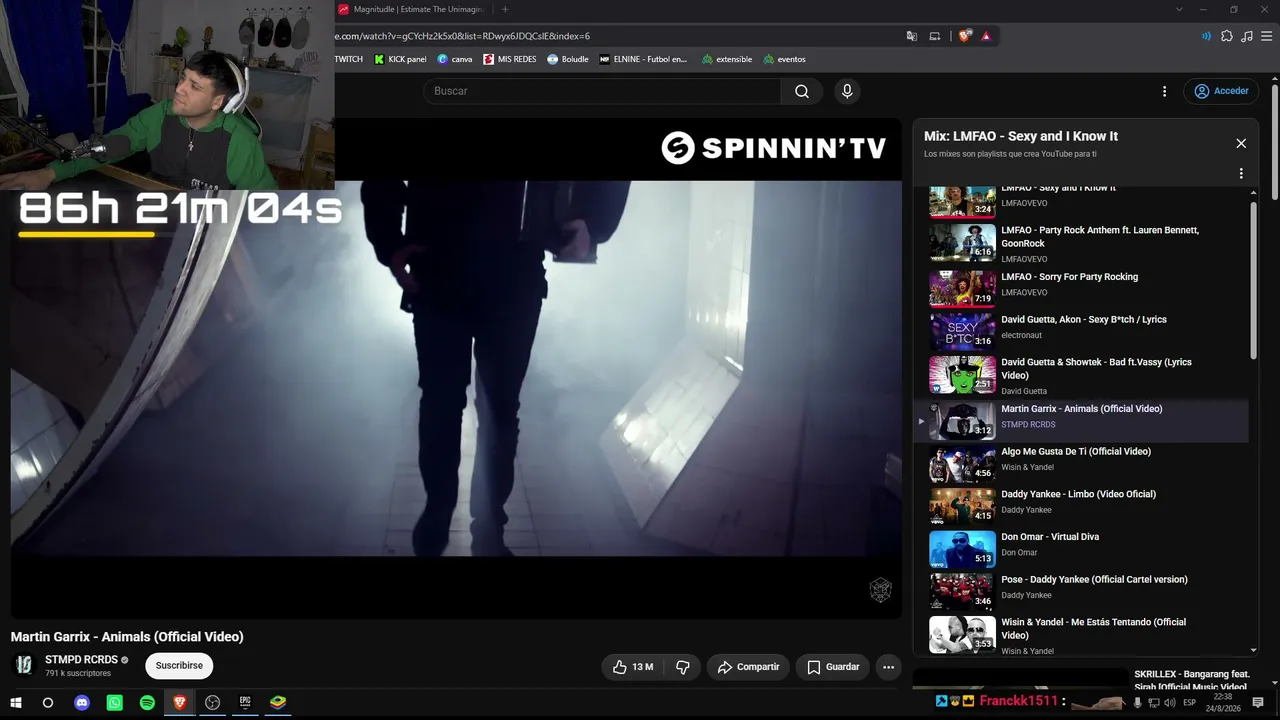Open a new browser tab
The width and height of the screenshot is (1280, 720).
pyautogui.click(x=505, y=10)
